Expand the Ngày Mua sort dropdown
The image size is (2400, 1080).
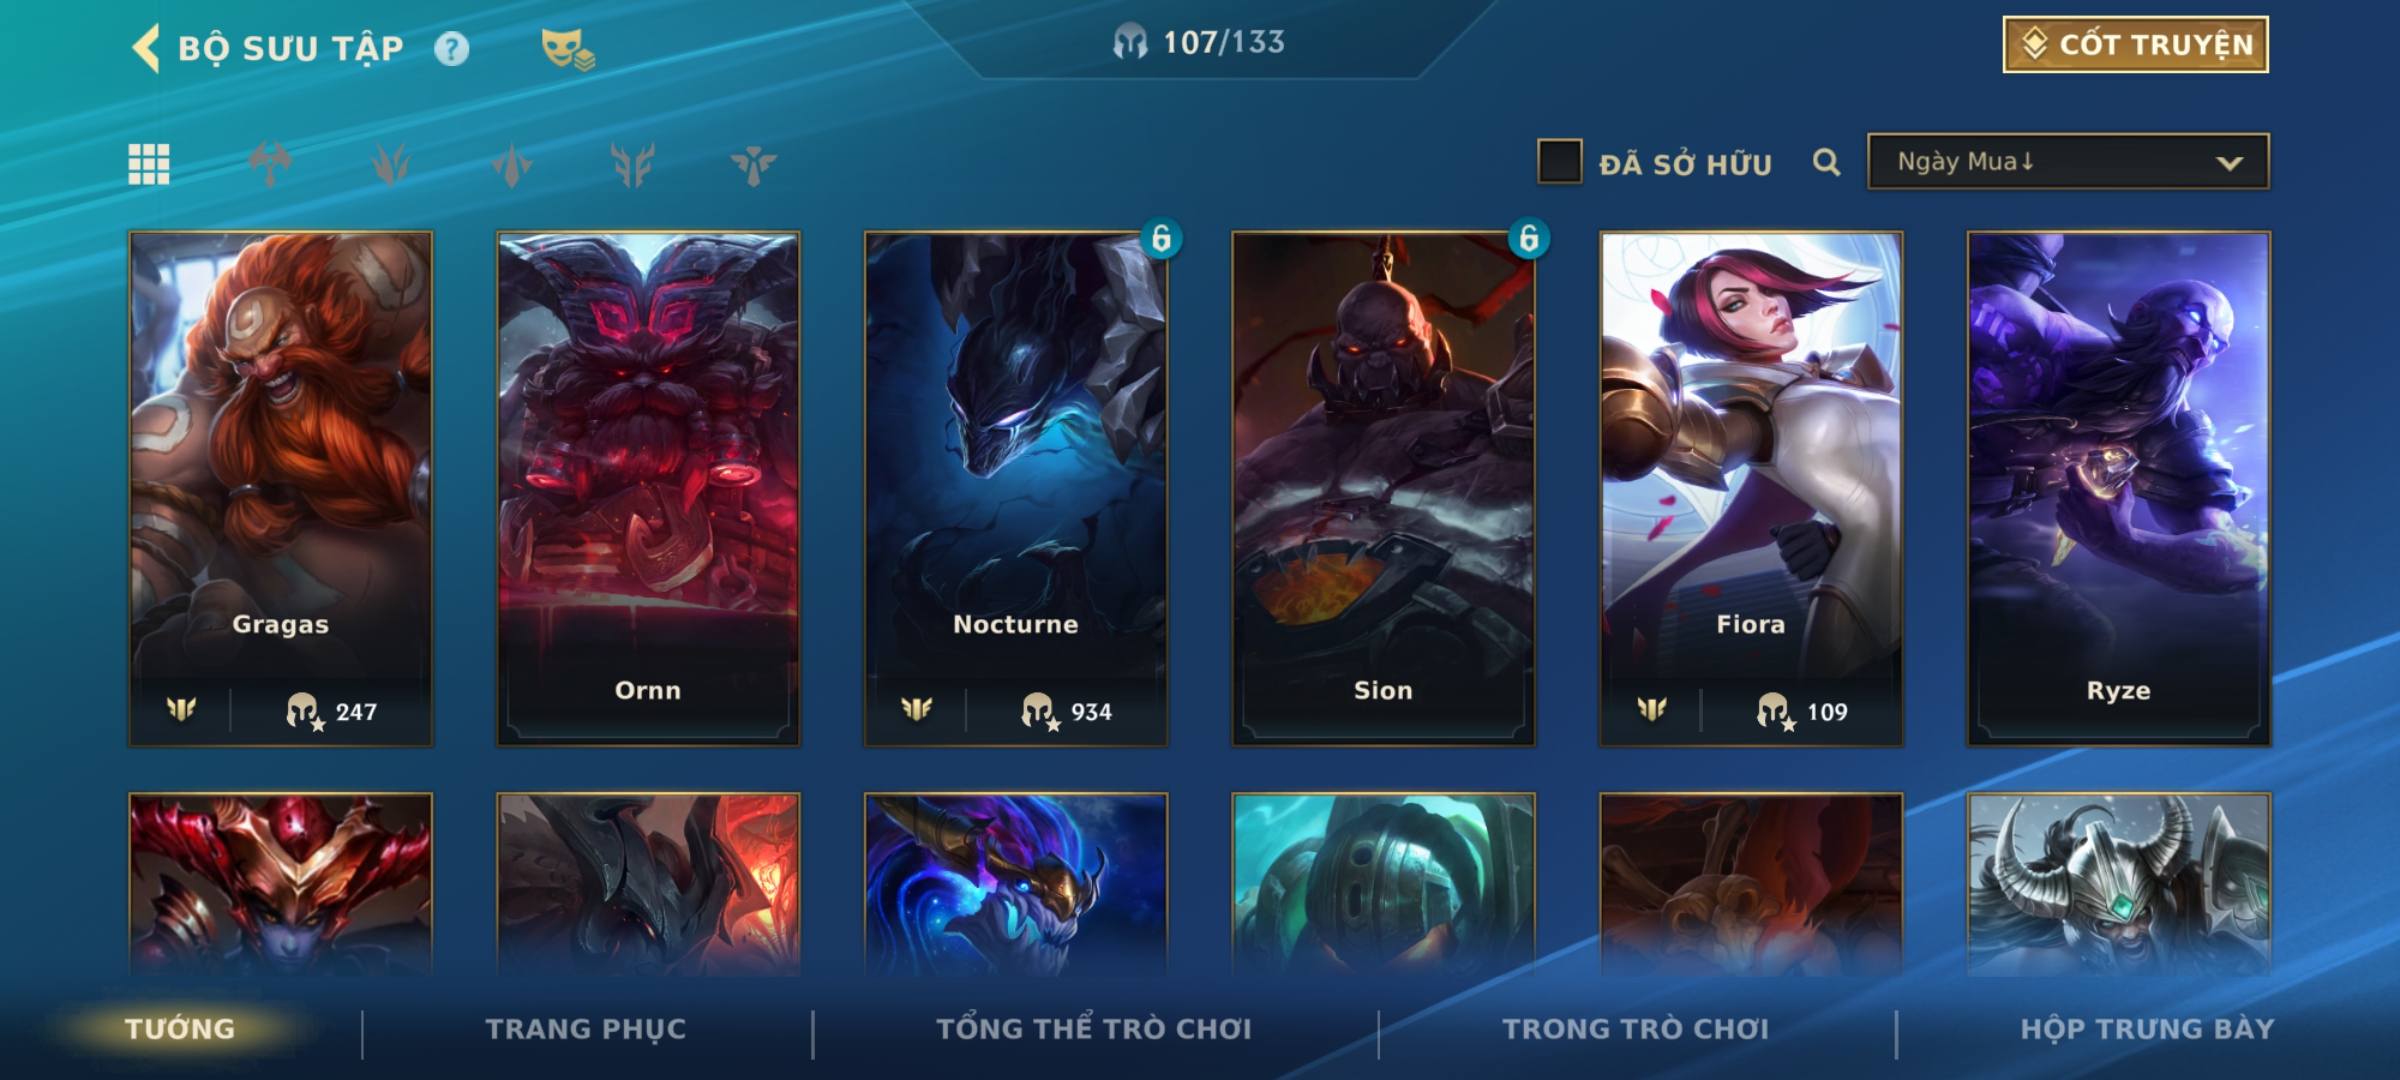point(2068,161)
